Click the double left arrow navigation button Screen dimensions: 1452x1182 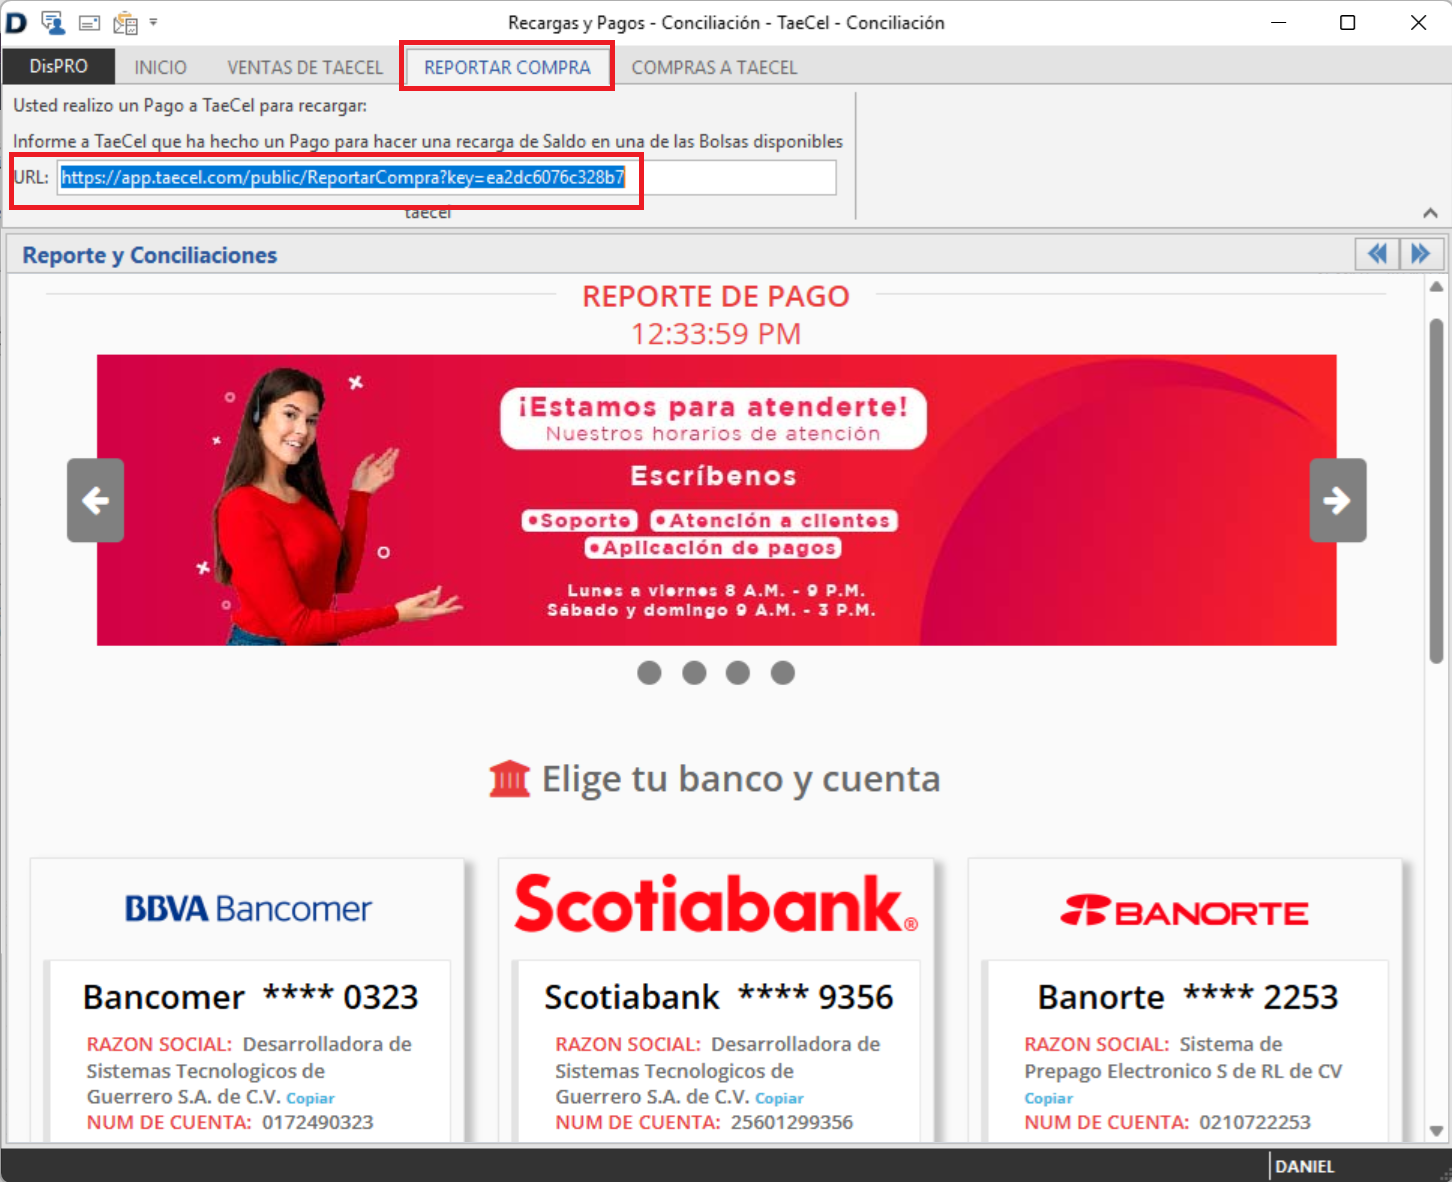point(1377,254)
